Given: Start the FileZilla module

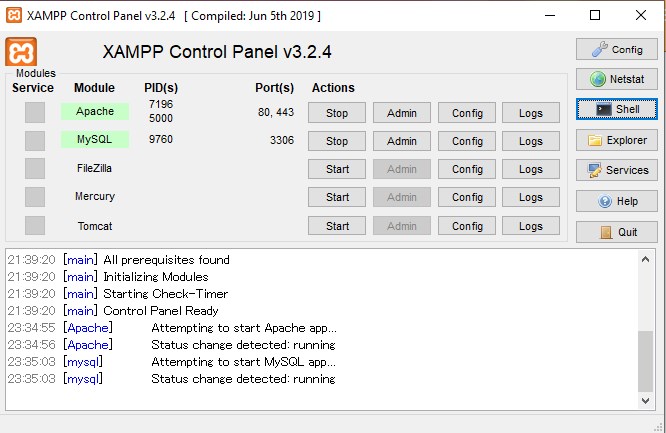Looking at the screenshot, I should tap(337, 169).
